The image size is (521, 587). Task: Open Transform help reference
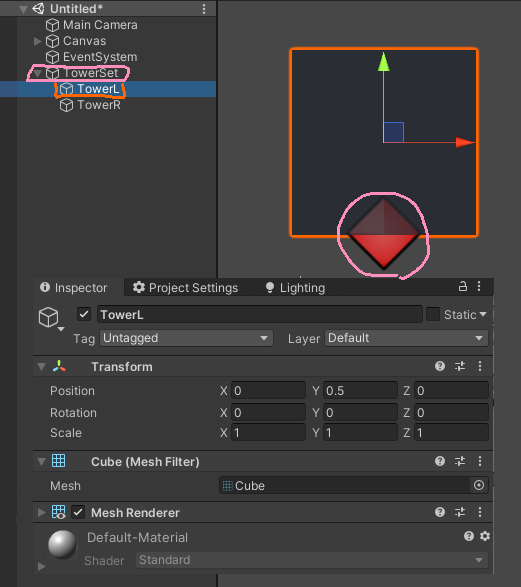pyautogui.click(x=440, y=366)
